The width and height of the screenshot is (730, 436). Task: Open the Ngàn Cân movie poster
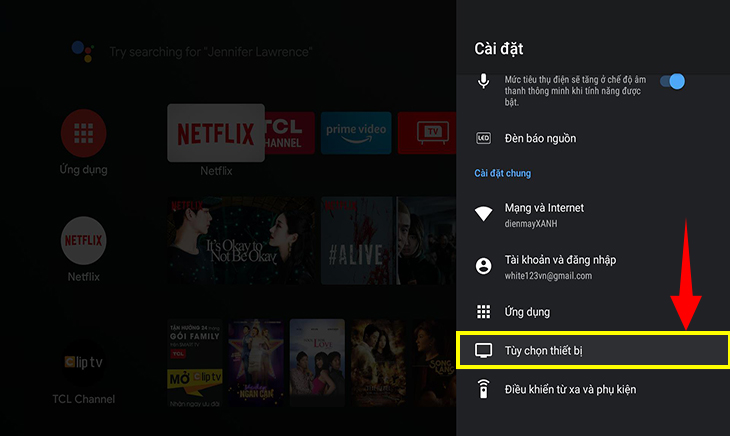(x=256, y=363)
